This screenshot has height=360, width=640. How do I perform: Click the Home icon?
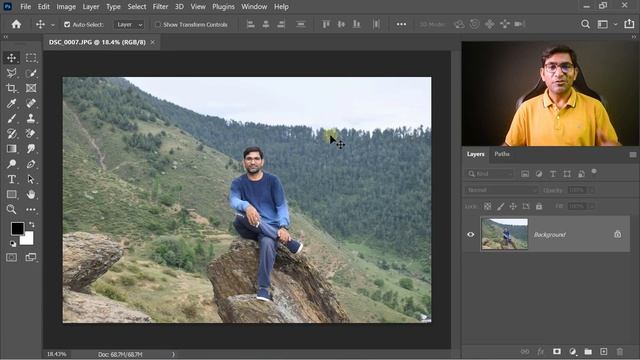[16, 24]
